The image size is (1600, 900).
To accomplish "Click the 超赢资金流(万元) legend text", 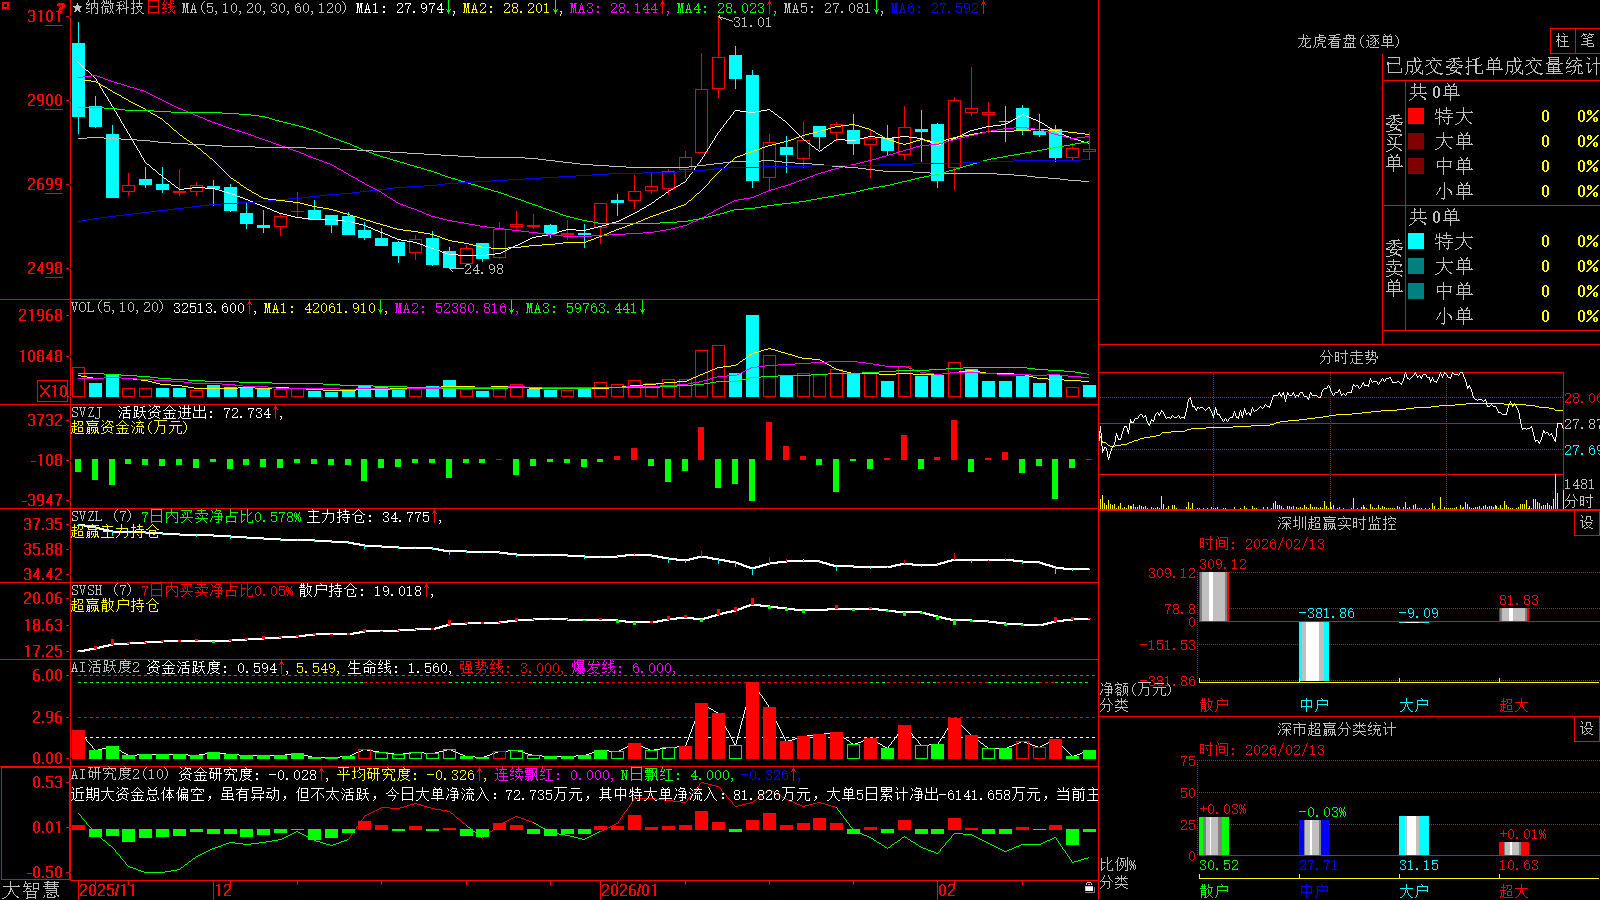I will (x=129, y=427).
